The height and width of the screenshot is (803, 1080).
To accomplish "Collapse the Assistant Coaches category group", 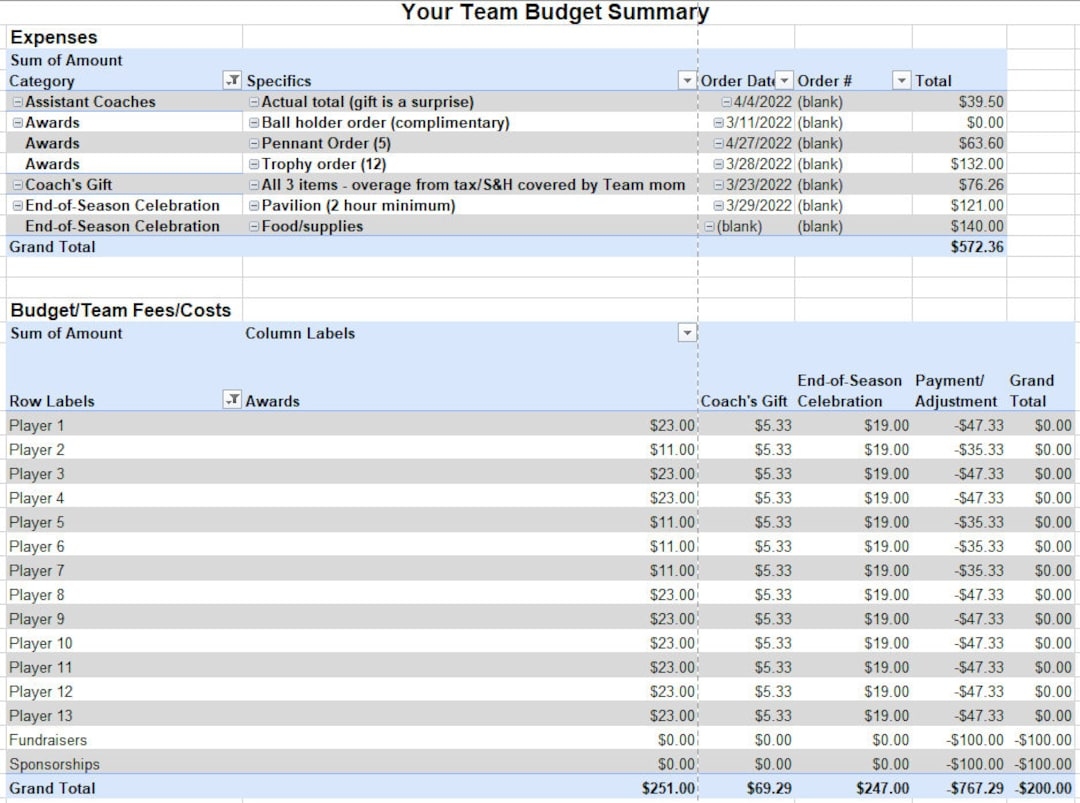I will coord(18,102).
